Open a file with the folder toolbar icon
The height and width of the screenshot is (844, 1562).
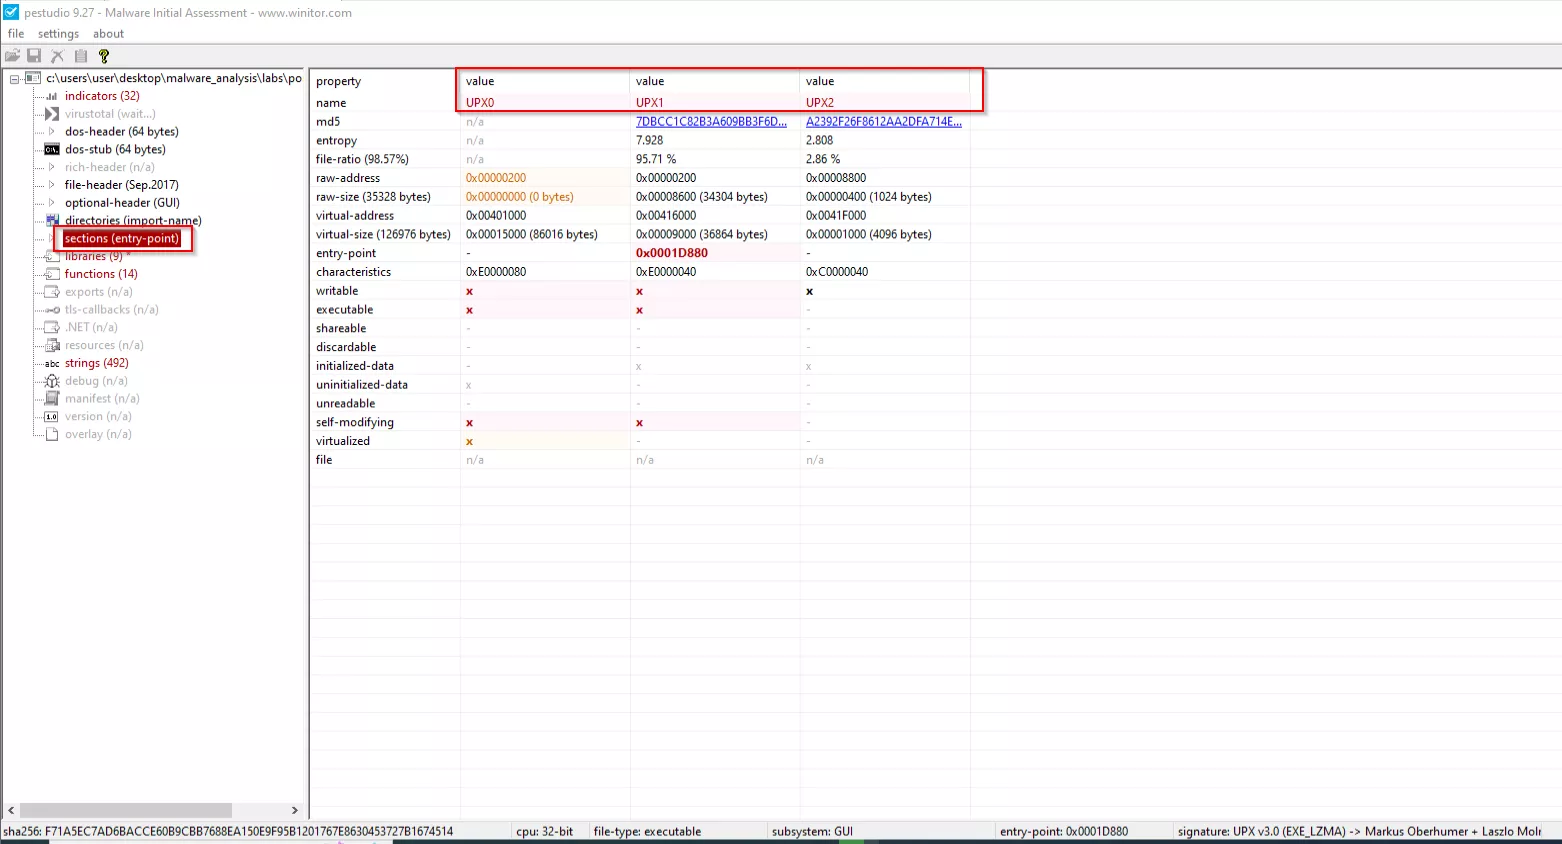coord(12,56)
